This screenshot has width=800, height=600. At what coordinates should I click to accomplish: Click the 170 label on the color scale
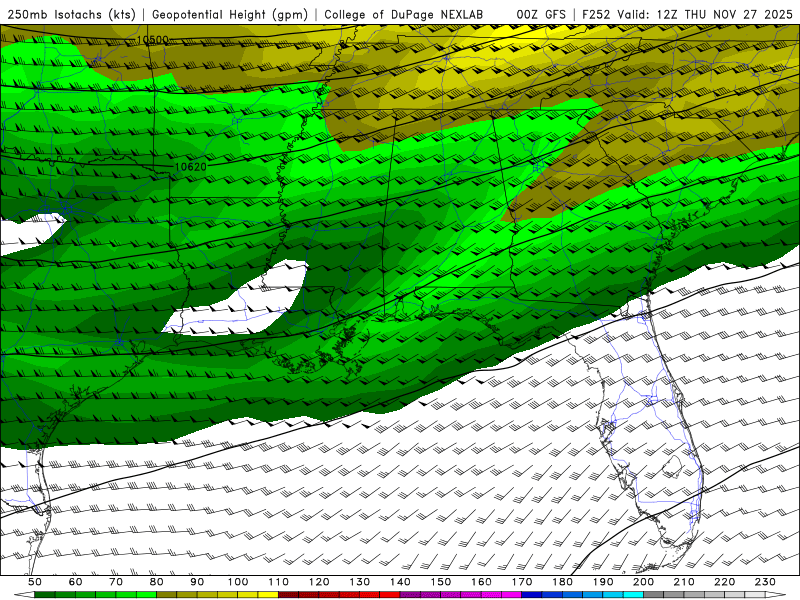522,582
